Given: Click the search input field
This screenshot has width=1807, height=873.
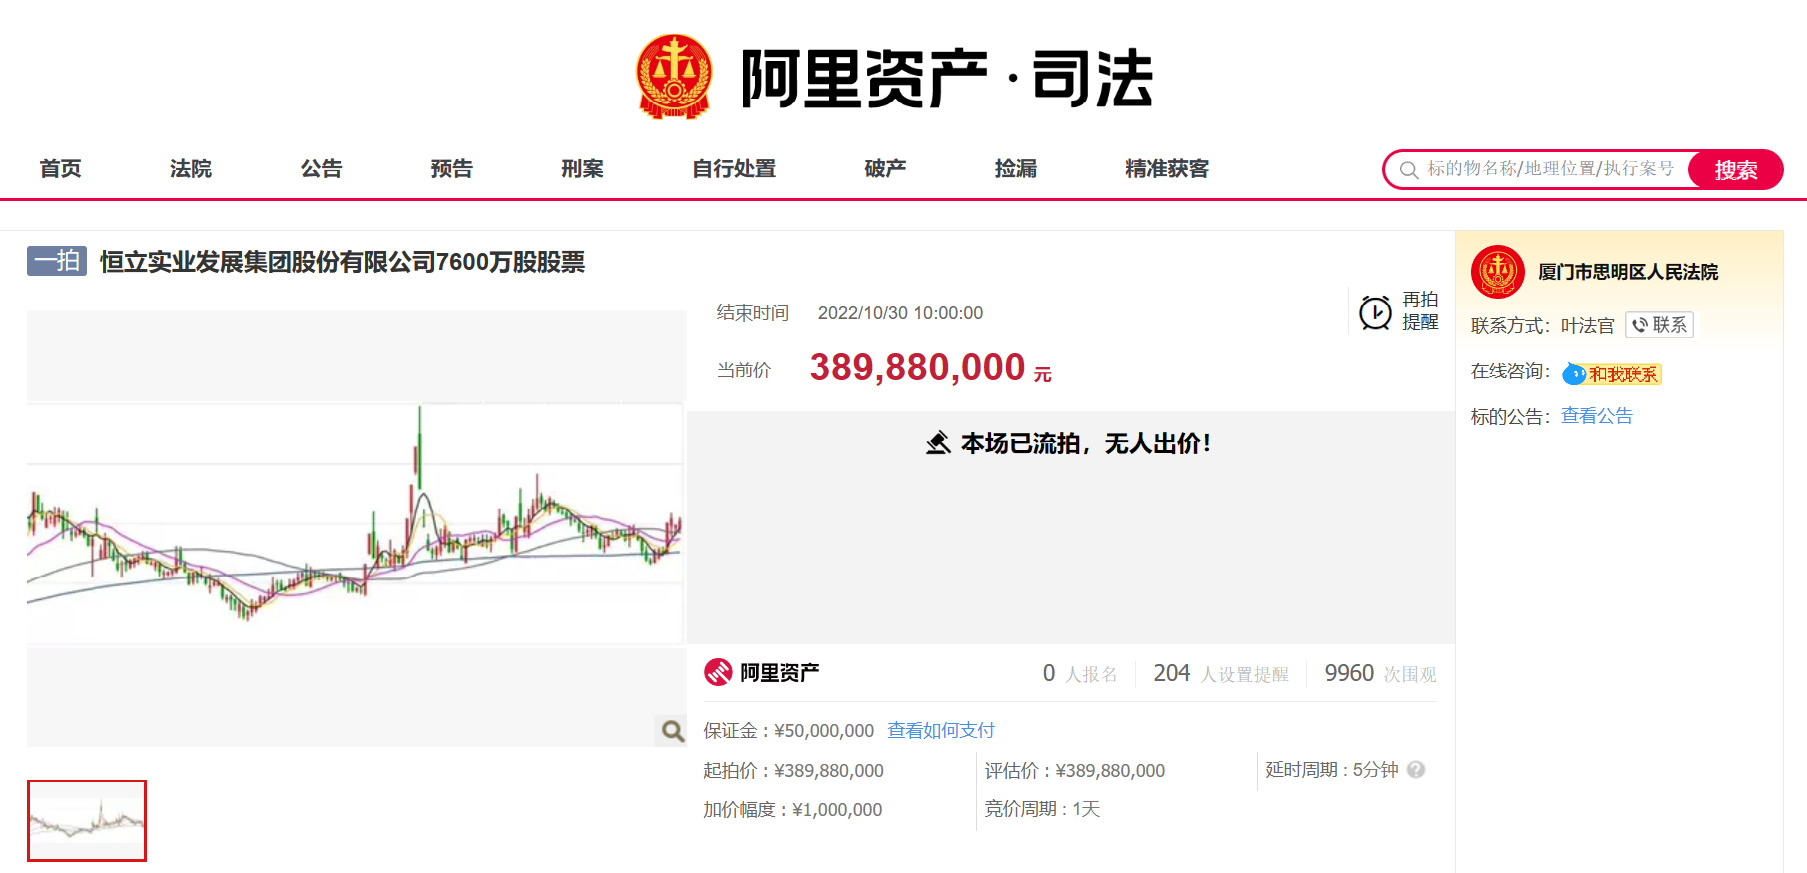Looking at the screenshot, I should click(1550, 169).
